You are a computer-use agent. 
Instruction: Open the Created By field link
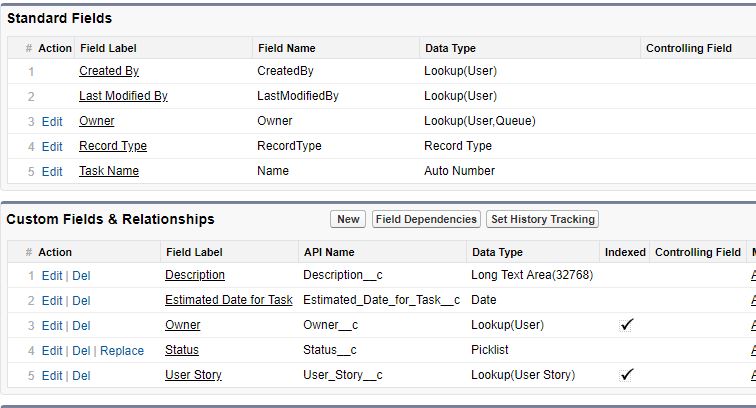109,71
